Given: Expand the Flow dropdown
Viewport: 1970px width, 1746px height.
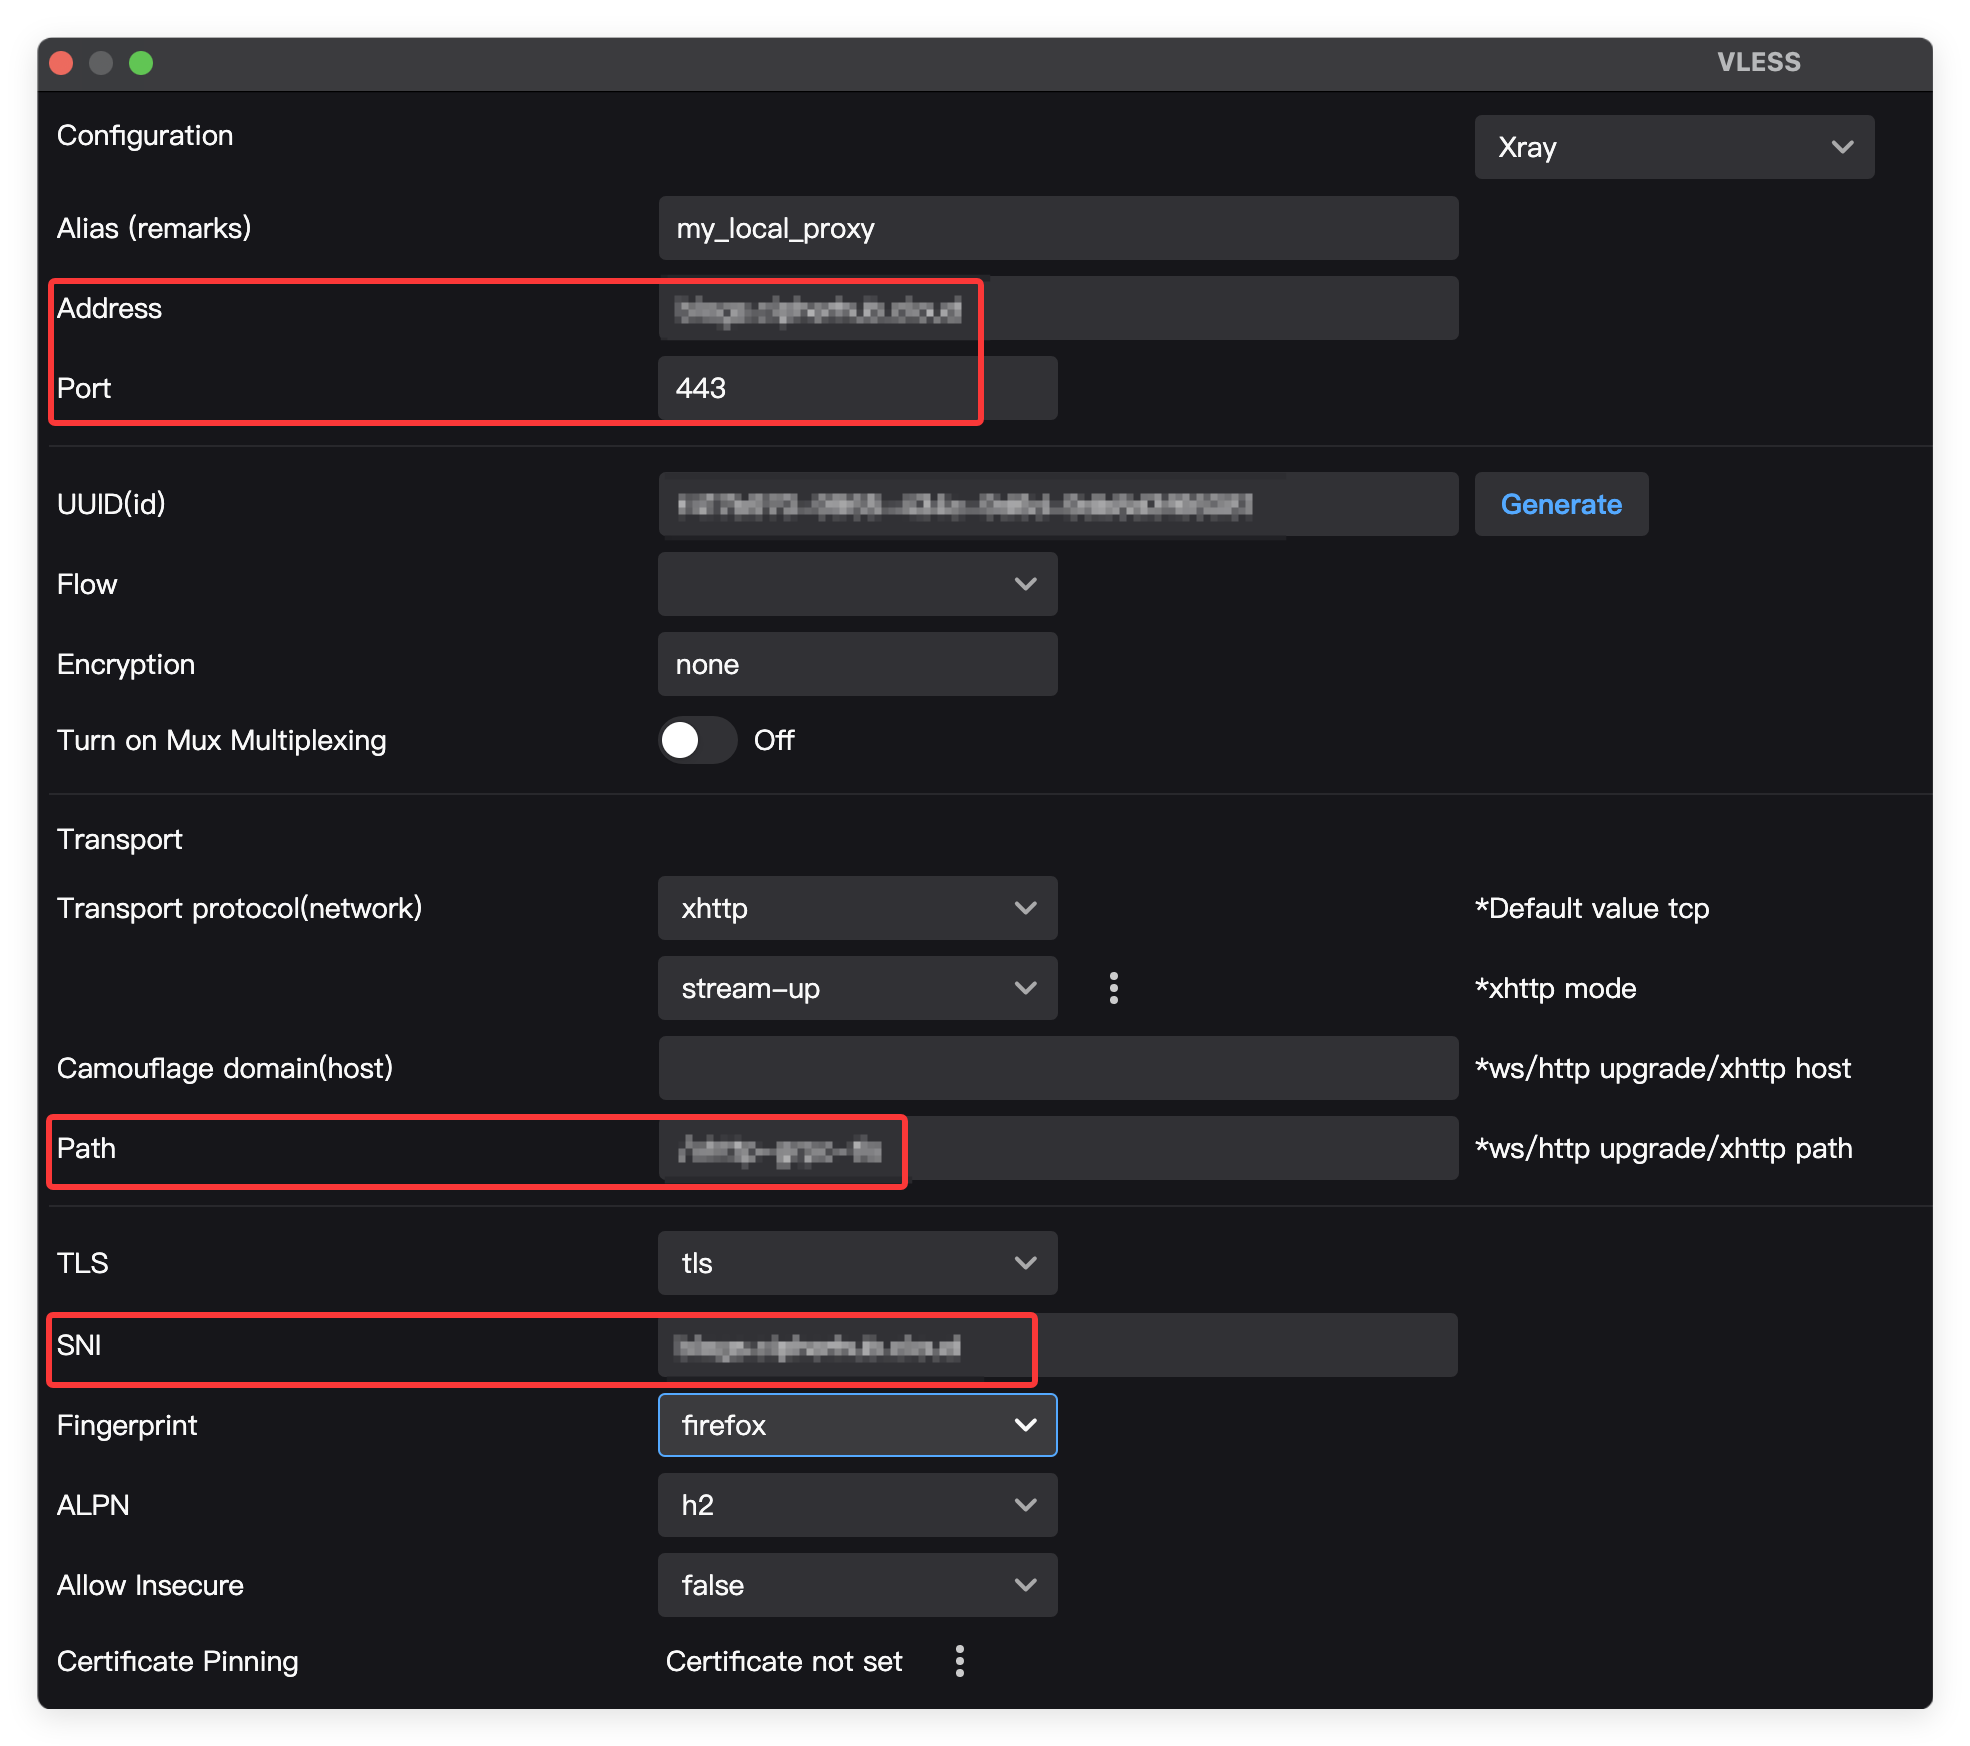Looking at the screenshot, I should pyautogui.click(x=856, y=584).
